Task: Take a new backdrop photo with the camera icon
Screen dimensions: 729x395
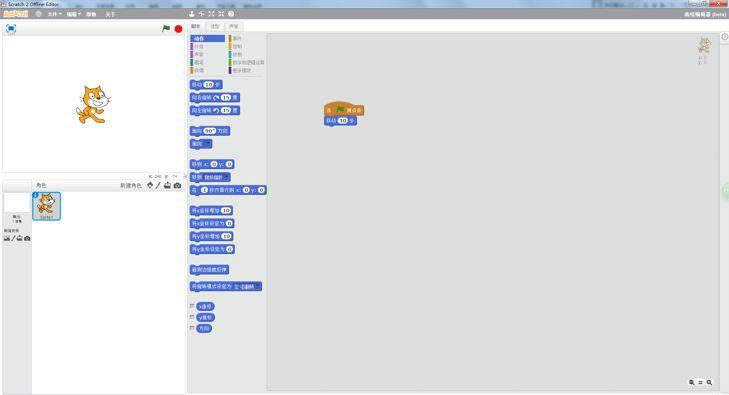Action: tap(27, 238)
